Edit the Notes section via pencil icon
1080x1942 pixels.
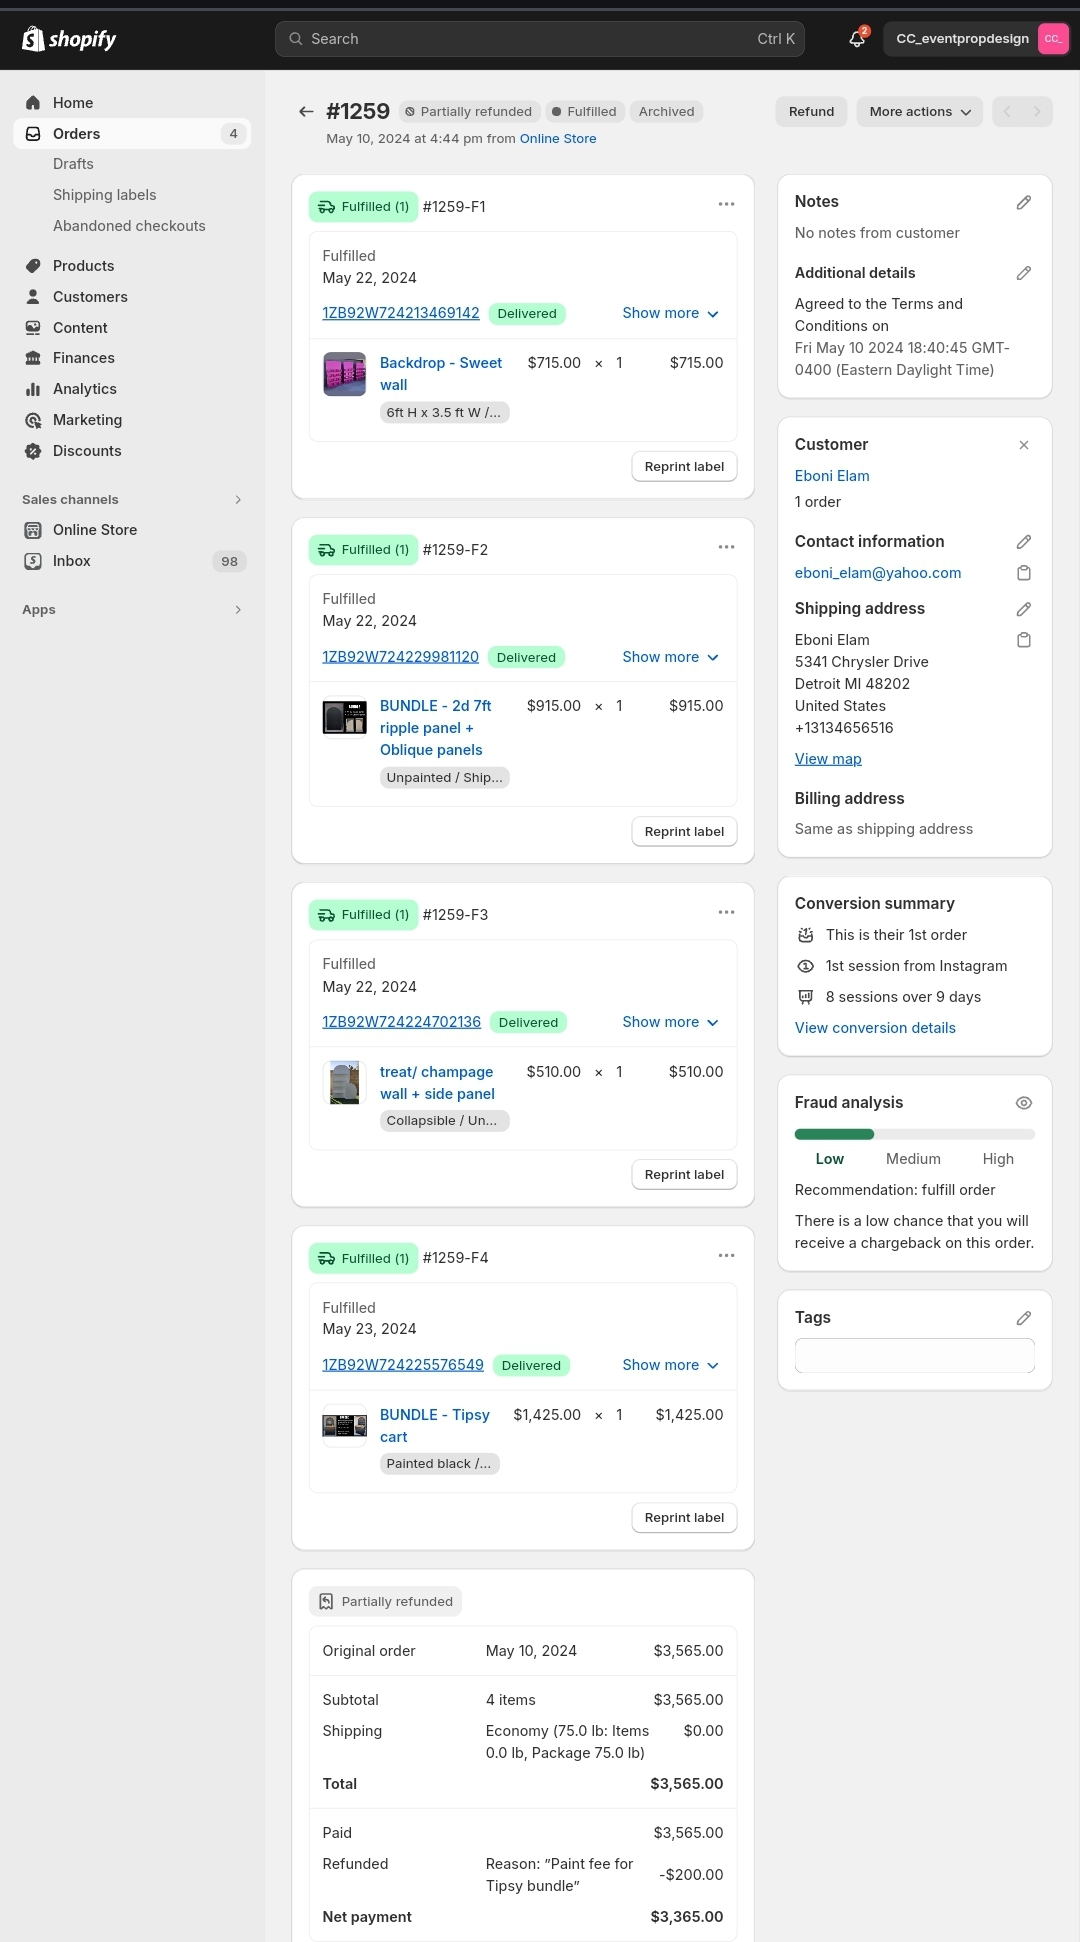coord(1024,202)
